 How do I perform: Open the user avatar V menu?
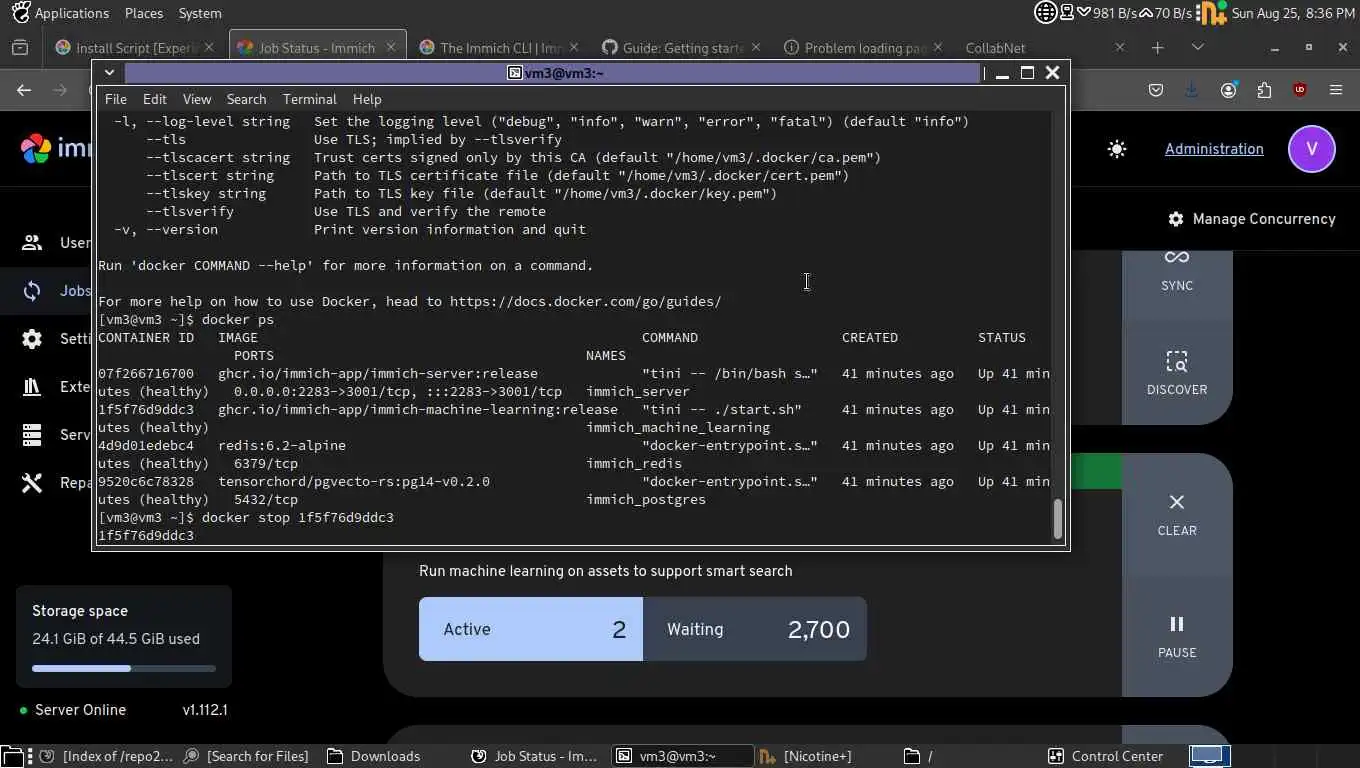click(1312, 149)
